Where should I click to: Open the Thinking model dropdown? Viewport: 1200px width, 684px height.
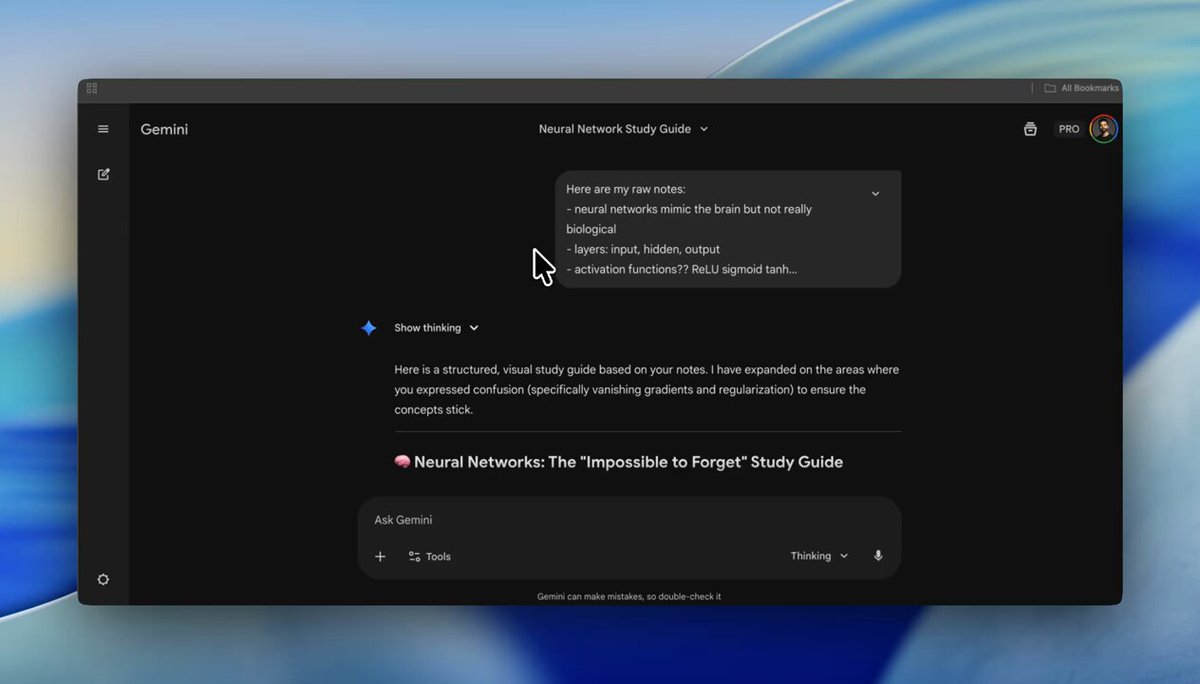[x=819, y=556]
